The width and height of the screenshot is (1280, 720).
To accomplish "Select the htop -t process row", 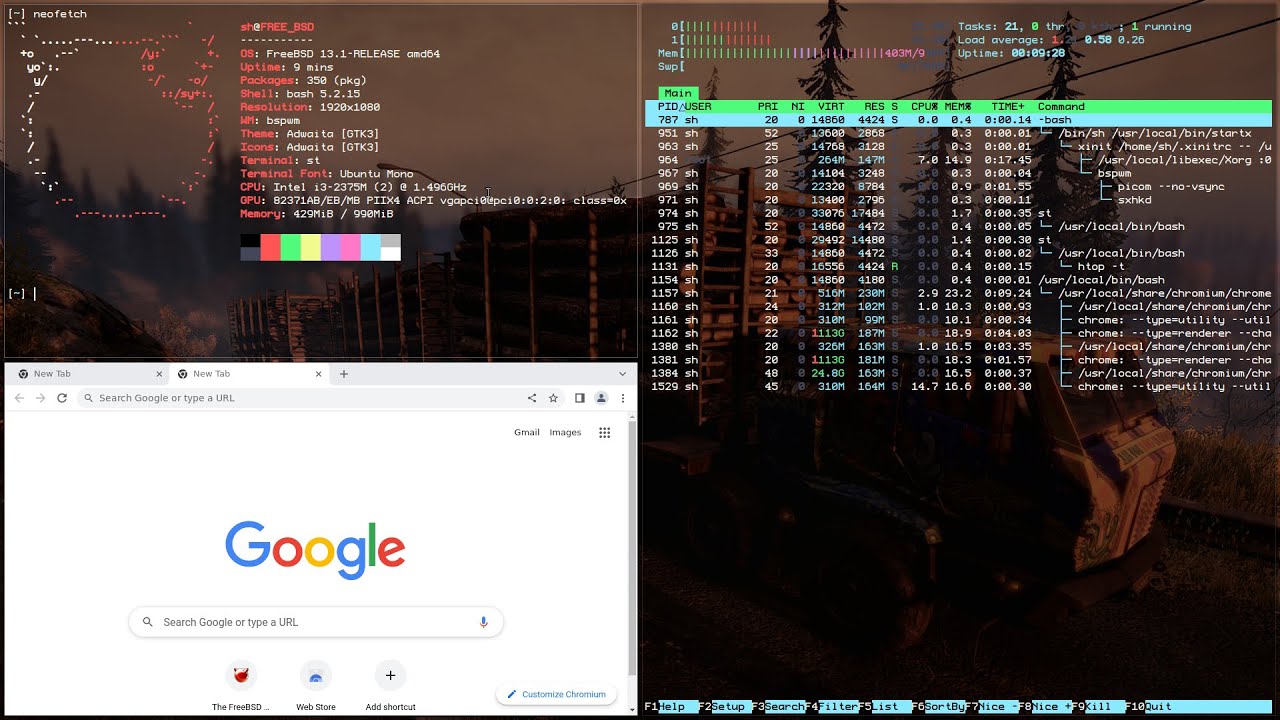I will coord(958,267).
